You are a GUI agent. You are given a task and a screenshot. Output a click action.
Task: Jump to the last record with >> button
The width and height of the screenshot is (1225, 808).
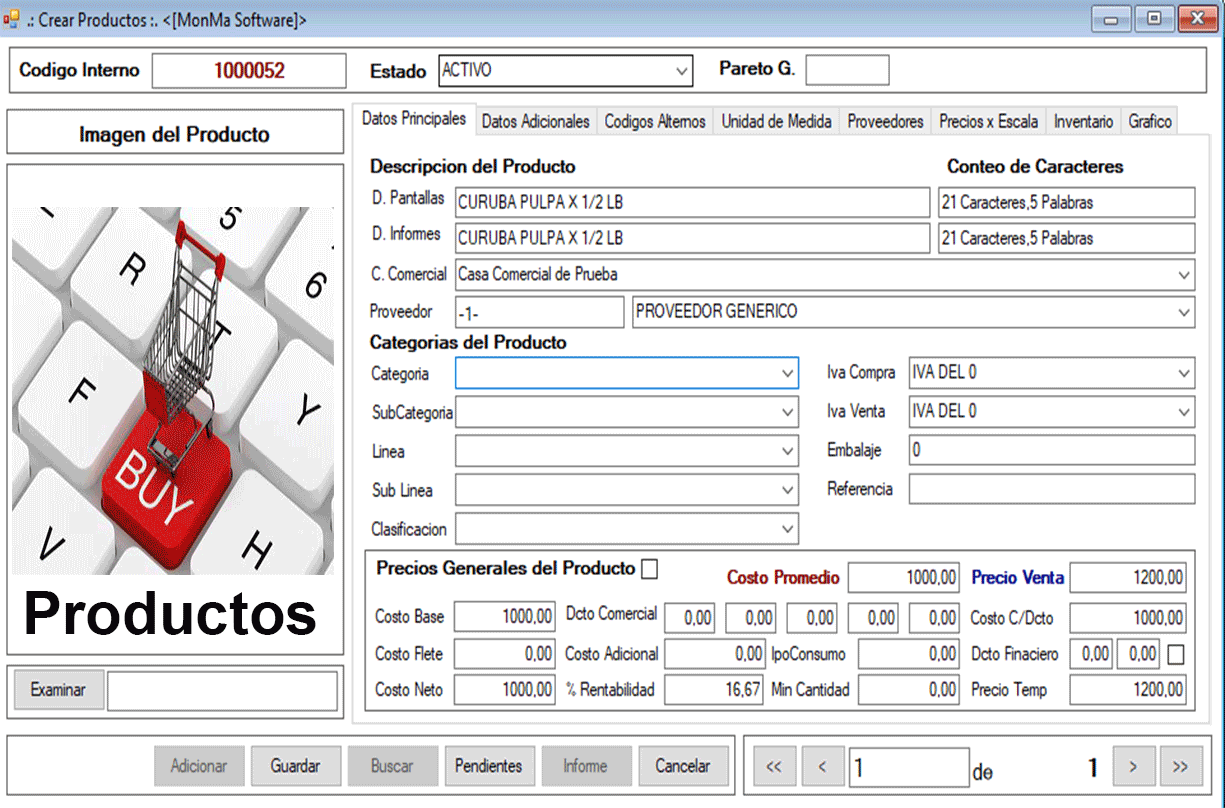pyautogui.click(x=1181, y=767)
